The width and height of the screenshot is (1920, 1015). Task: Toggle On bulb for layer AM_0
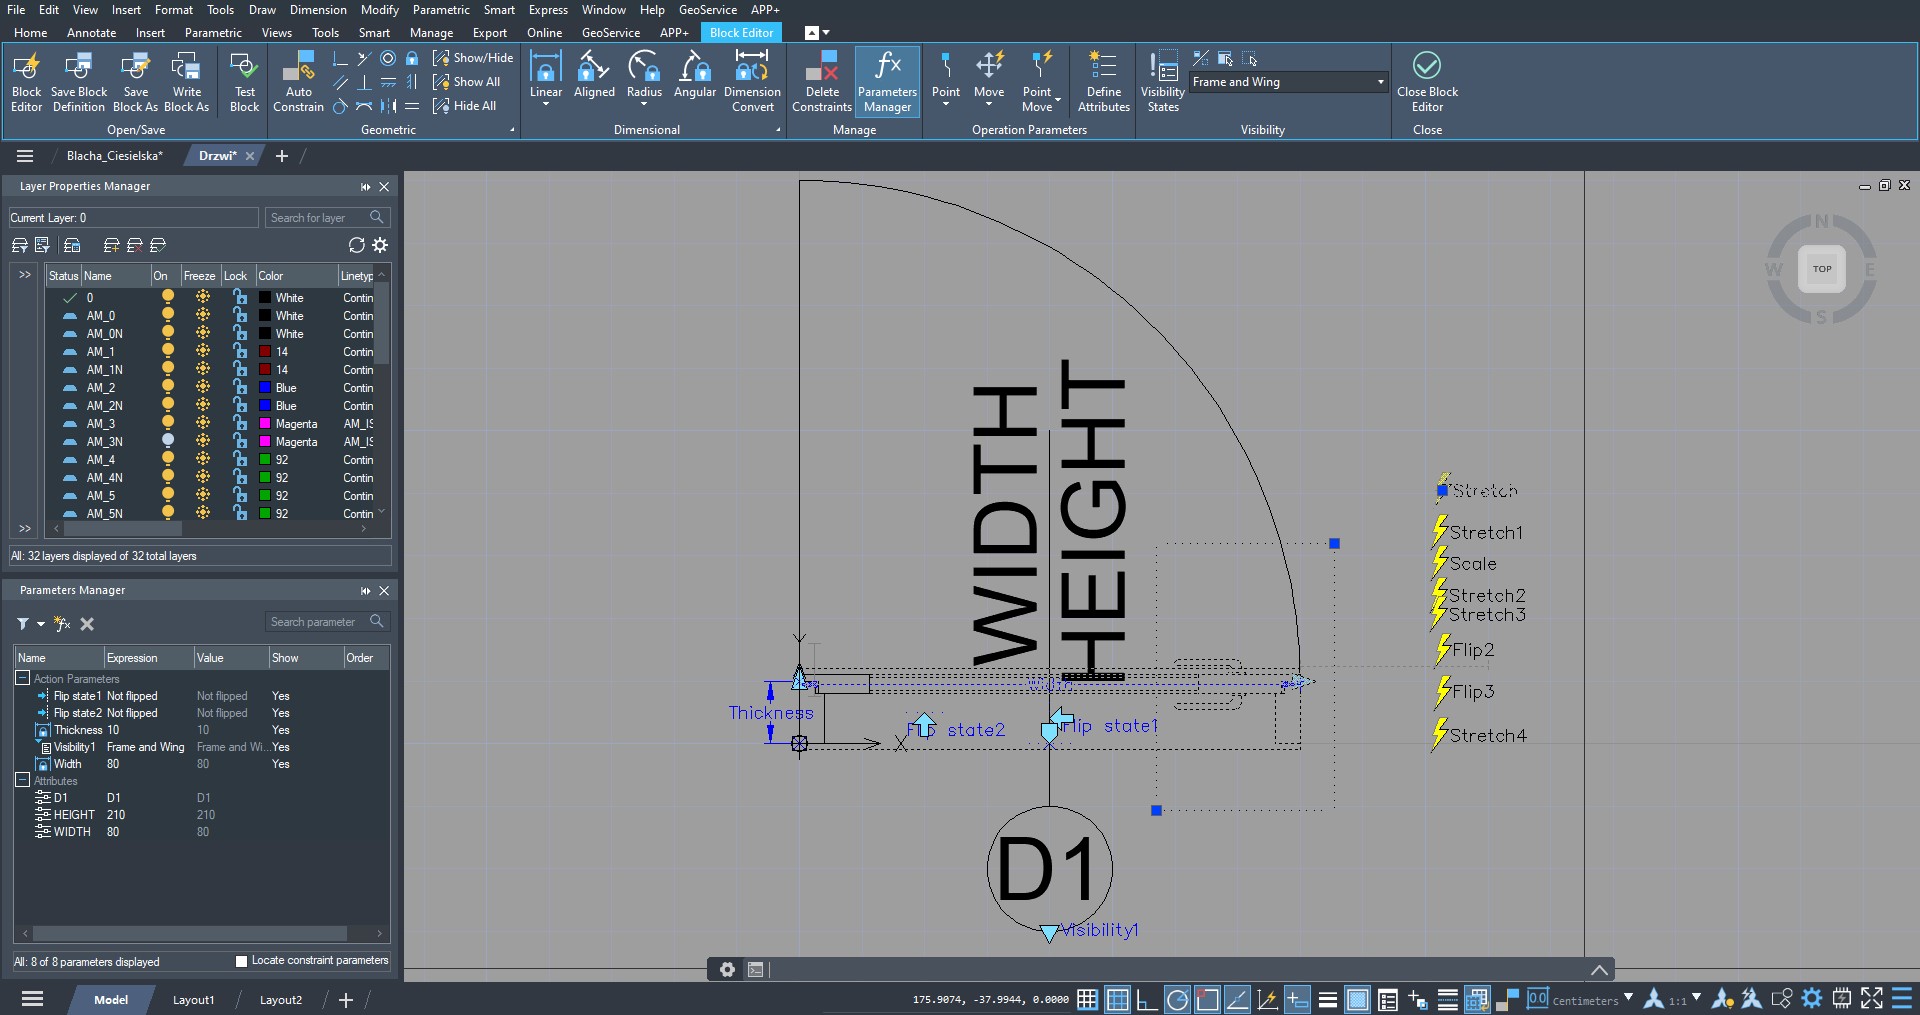click(168, 314)
